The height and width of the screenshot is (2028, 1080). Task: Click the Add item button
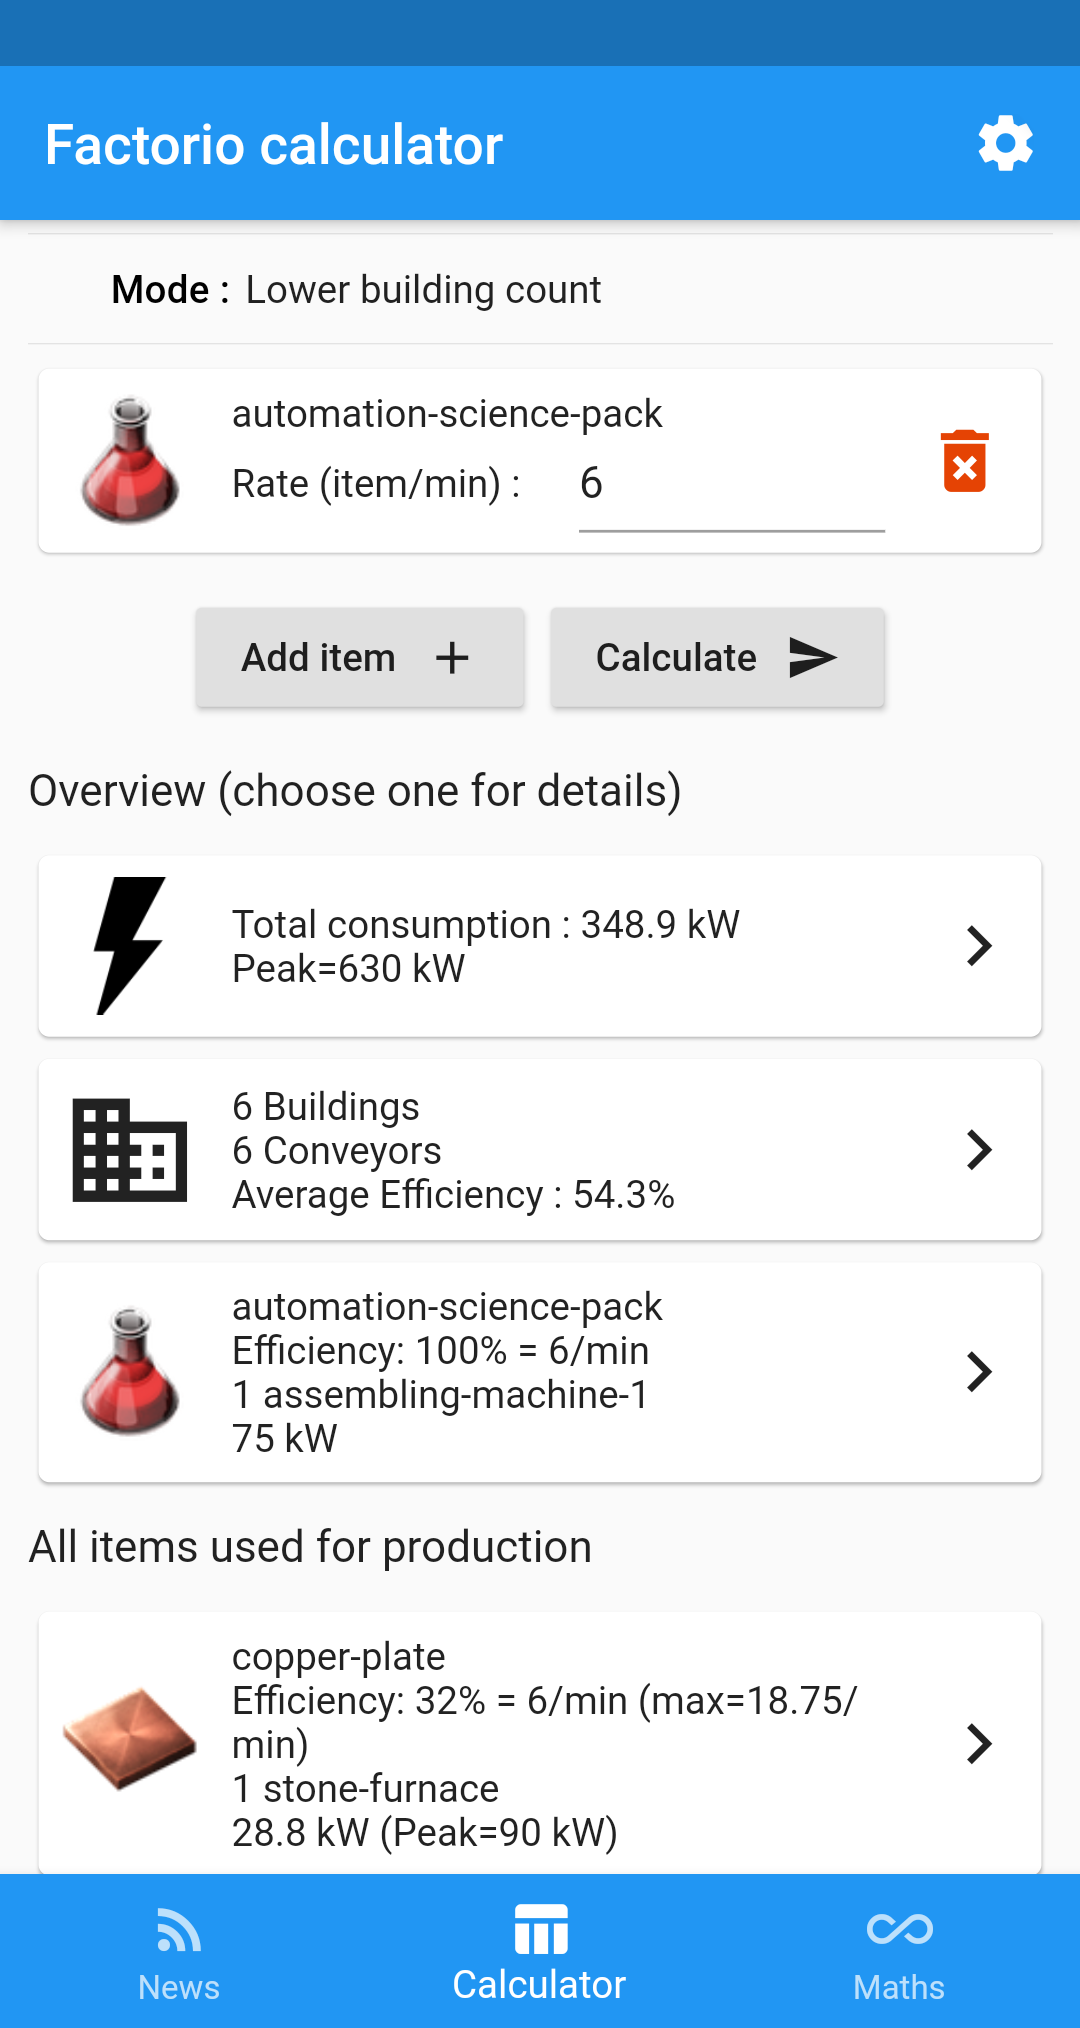(x=360, y=658)
